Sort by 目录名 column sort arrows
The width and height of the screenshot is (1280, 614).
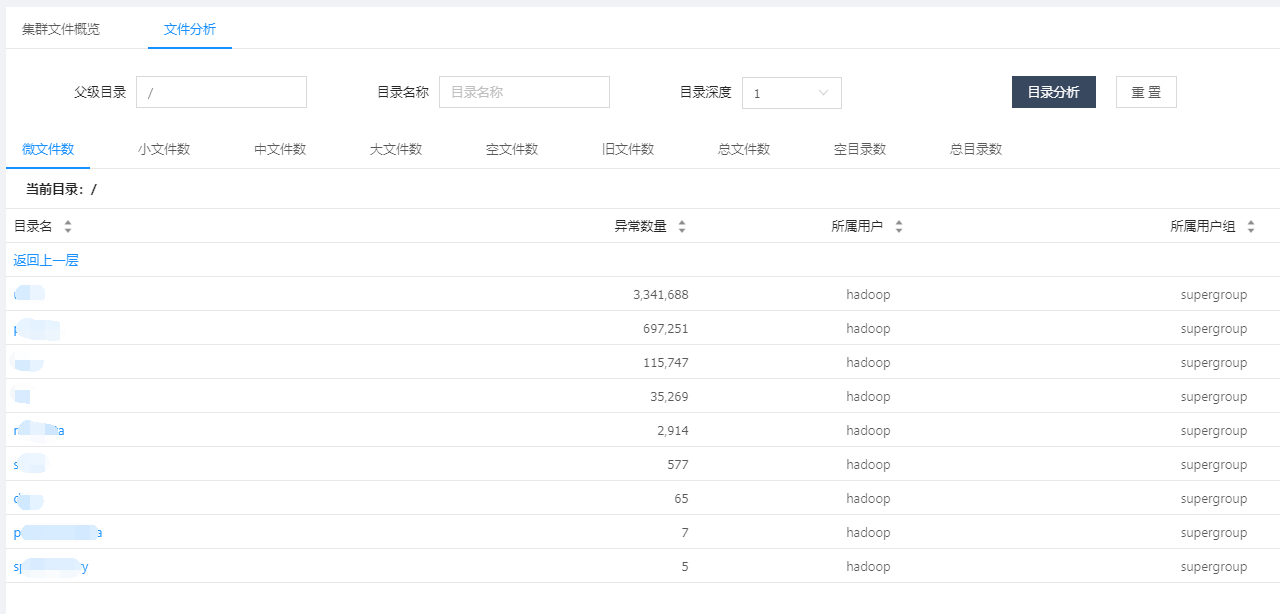[x=68, y=226]
